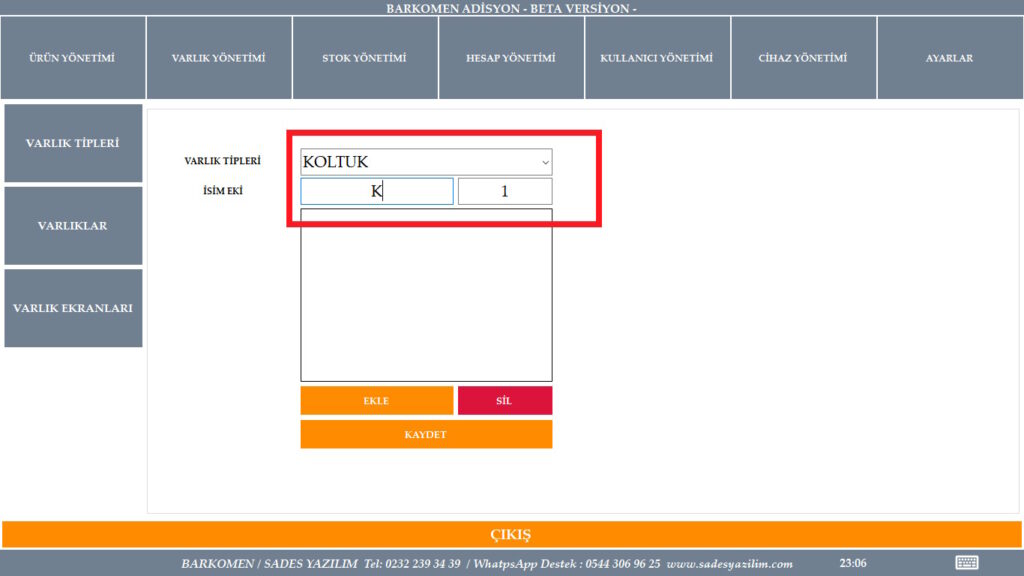
Task: Focus the İSİM EKİ text field containing K
Action: [x=377, y=191]
